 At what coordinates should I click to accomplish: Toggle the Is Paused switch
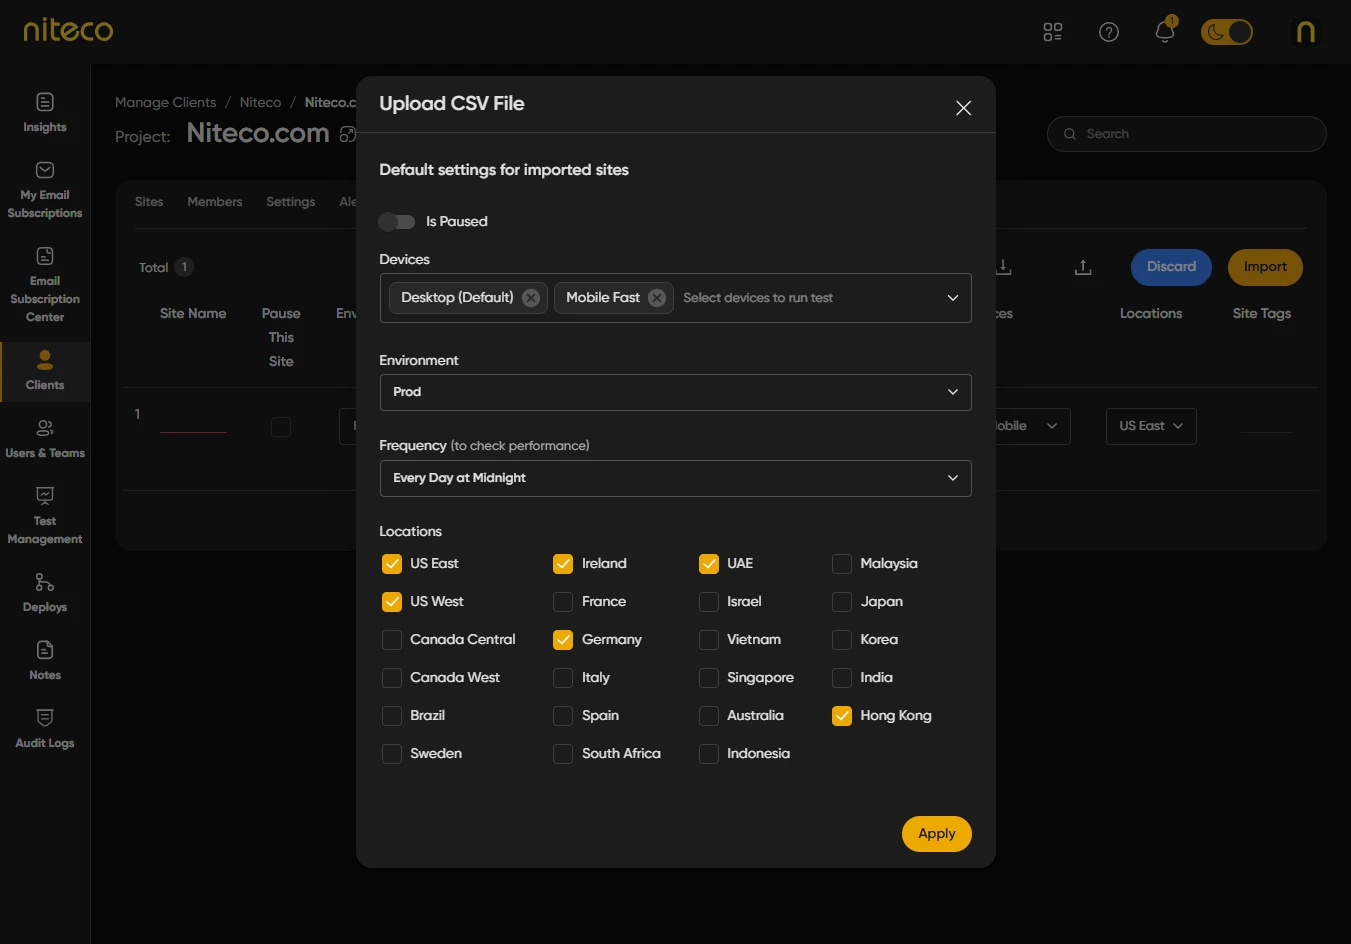point(397,222)
